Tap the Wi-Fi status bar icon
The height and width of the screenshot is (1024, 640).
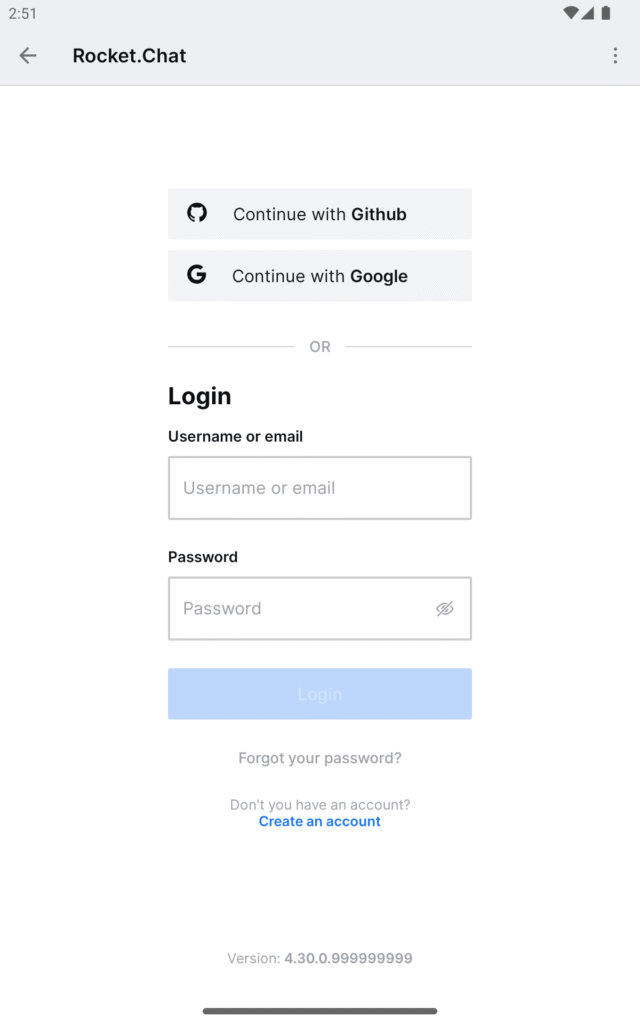click(571, 13)
